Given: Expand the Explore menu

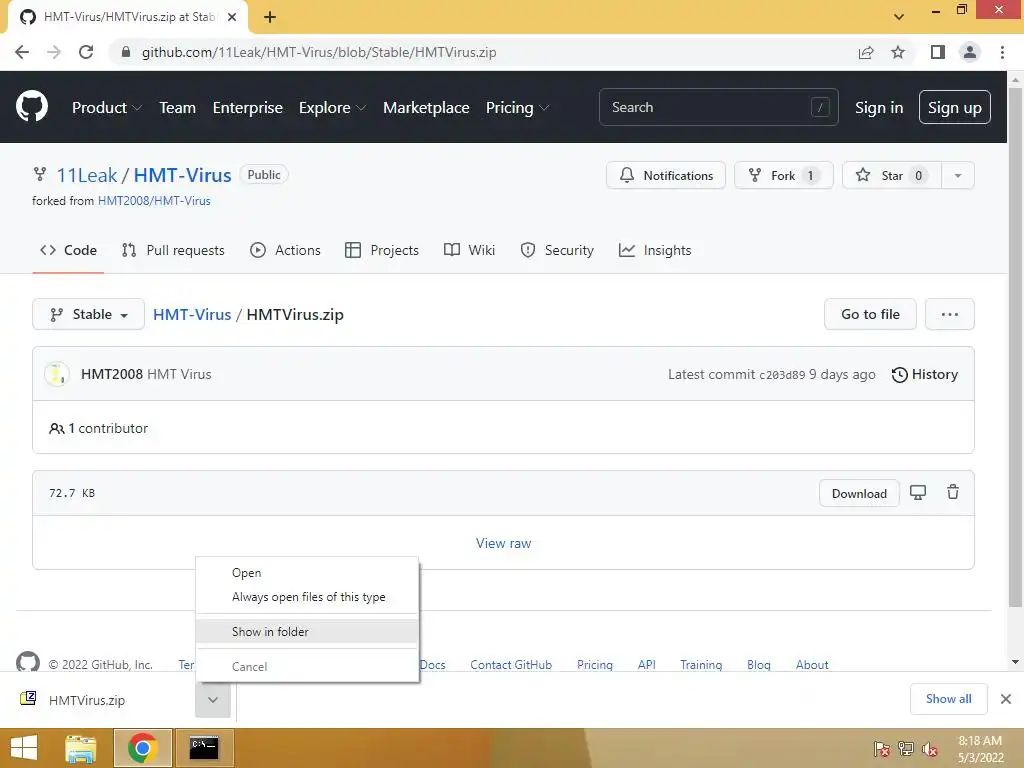Looking at the screenshot, I should (332, 108).
